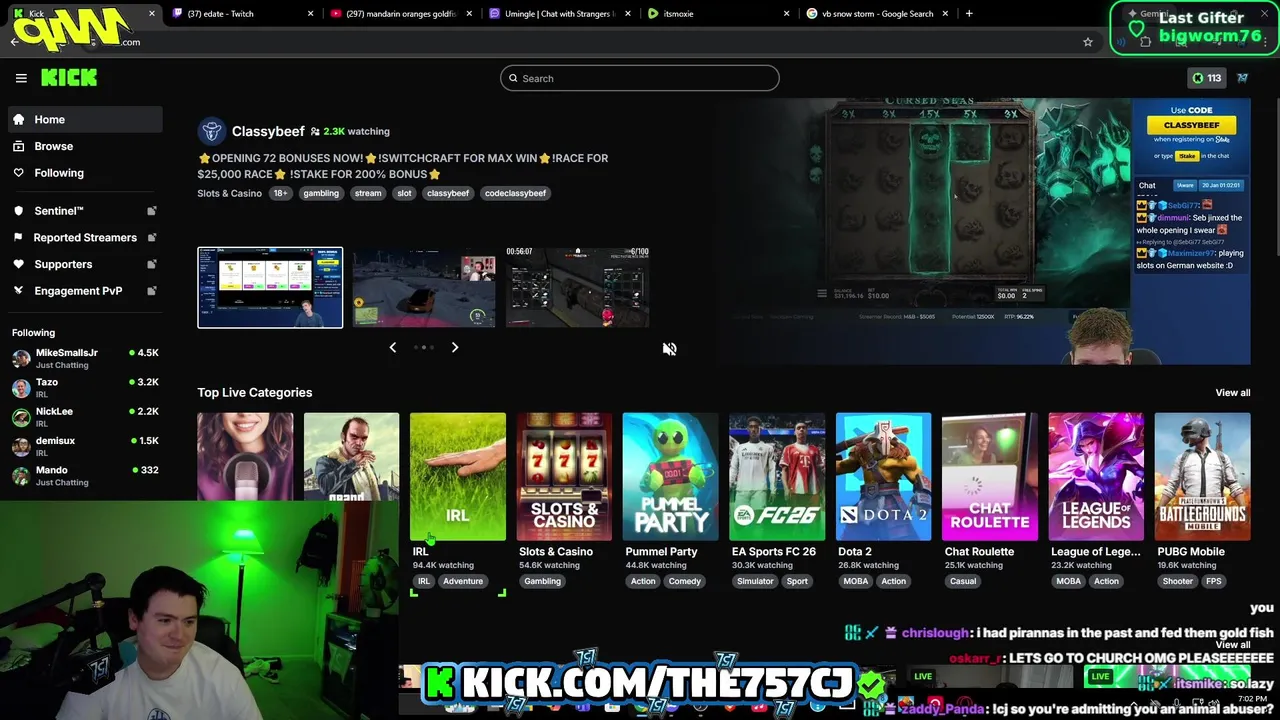Click the user avatar icon beside the 113 badge
The height and width of the screenshot is (720, 1280).
tap(1243, 78)
